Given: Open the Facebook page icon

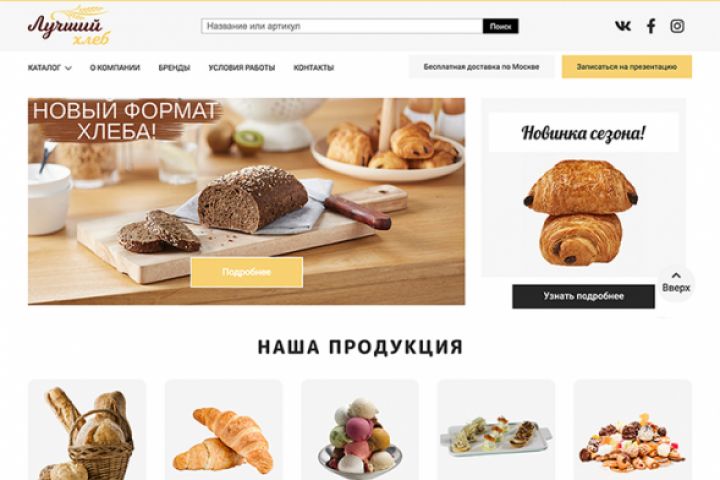Looking at the screenshot, I should tap(651, 26).
